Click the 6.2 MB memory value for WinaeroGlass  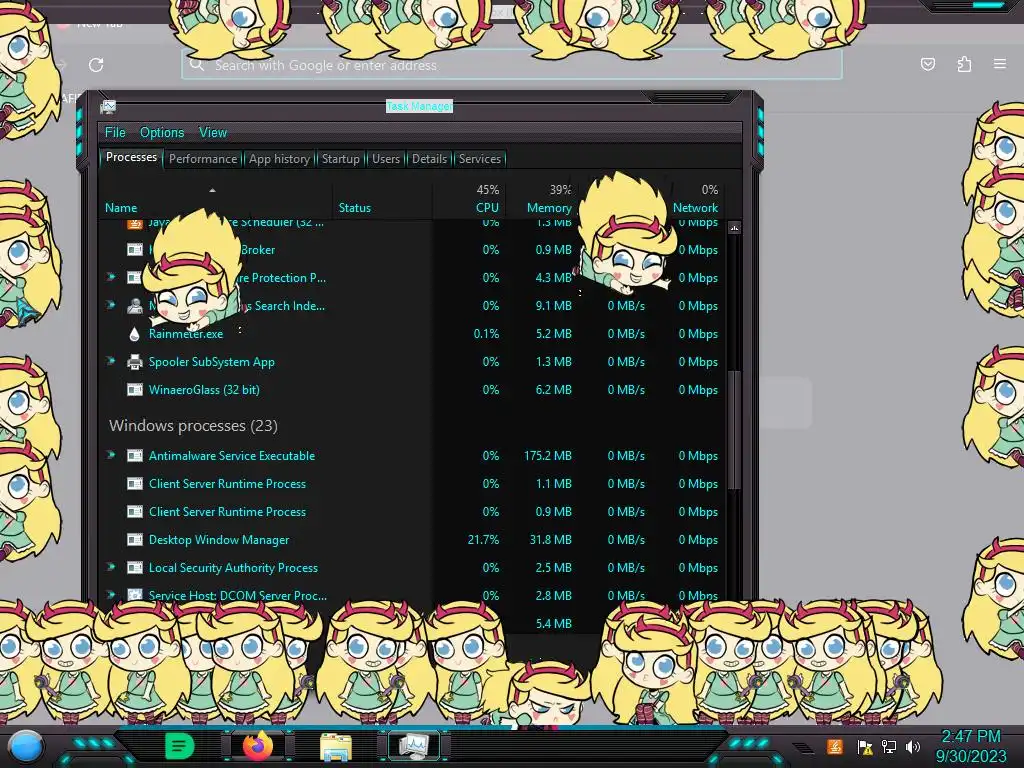pos(553,390)
